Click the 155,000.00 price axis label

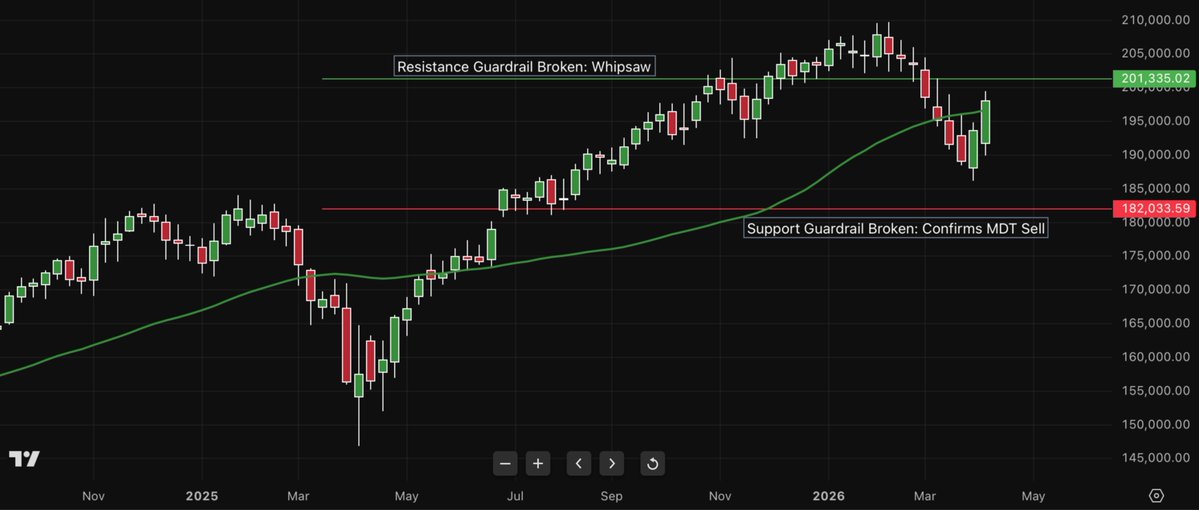pos(1157,390)
